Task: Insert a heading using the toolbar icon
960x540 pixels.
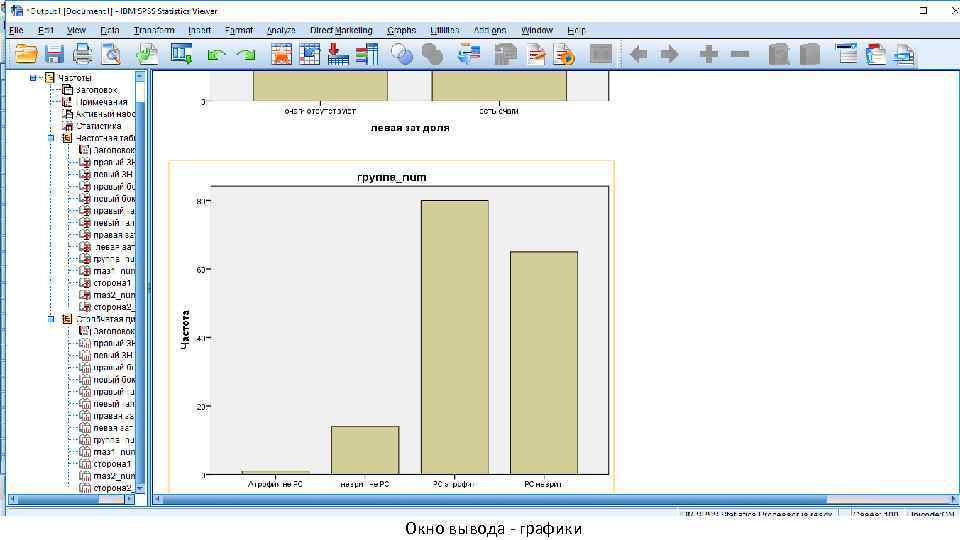Action: coord(847,54)
